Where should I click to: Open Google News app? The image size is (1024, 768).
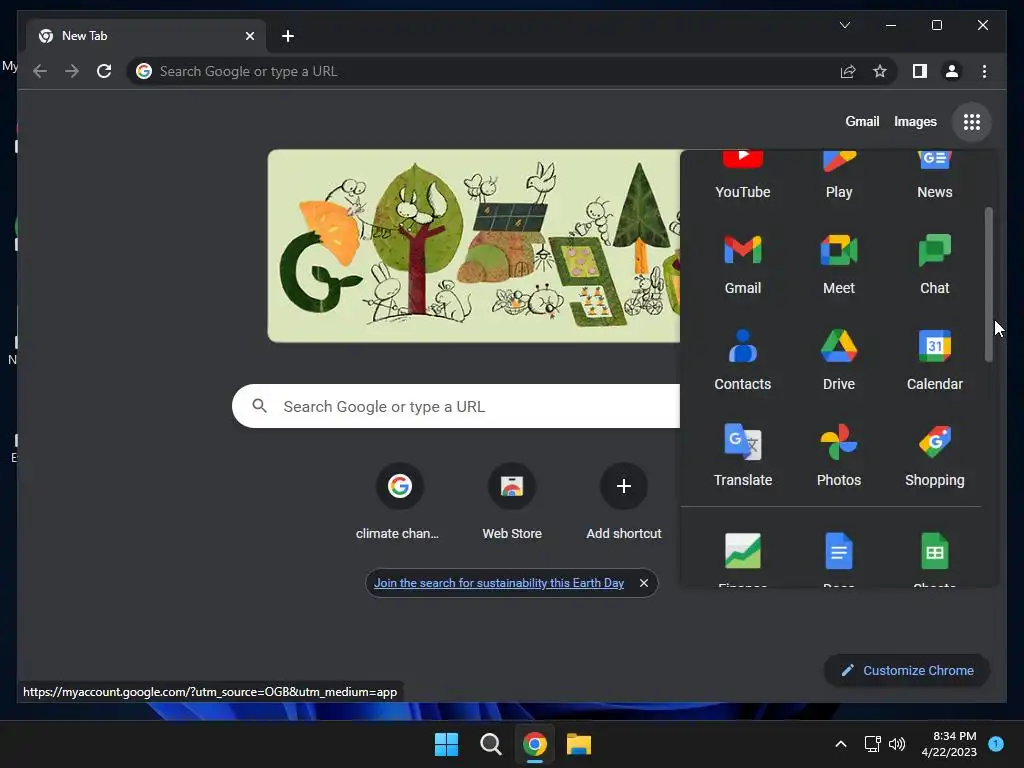click(x=935, y=175)
